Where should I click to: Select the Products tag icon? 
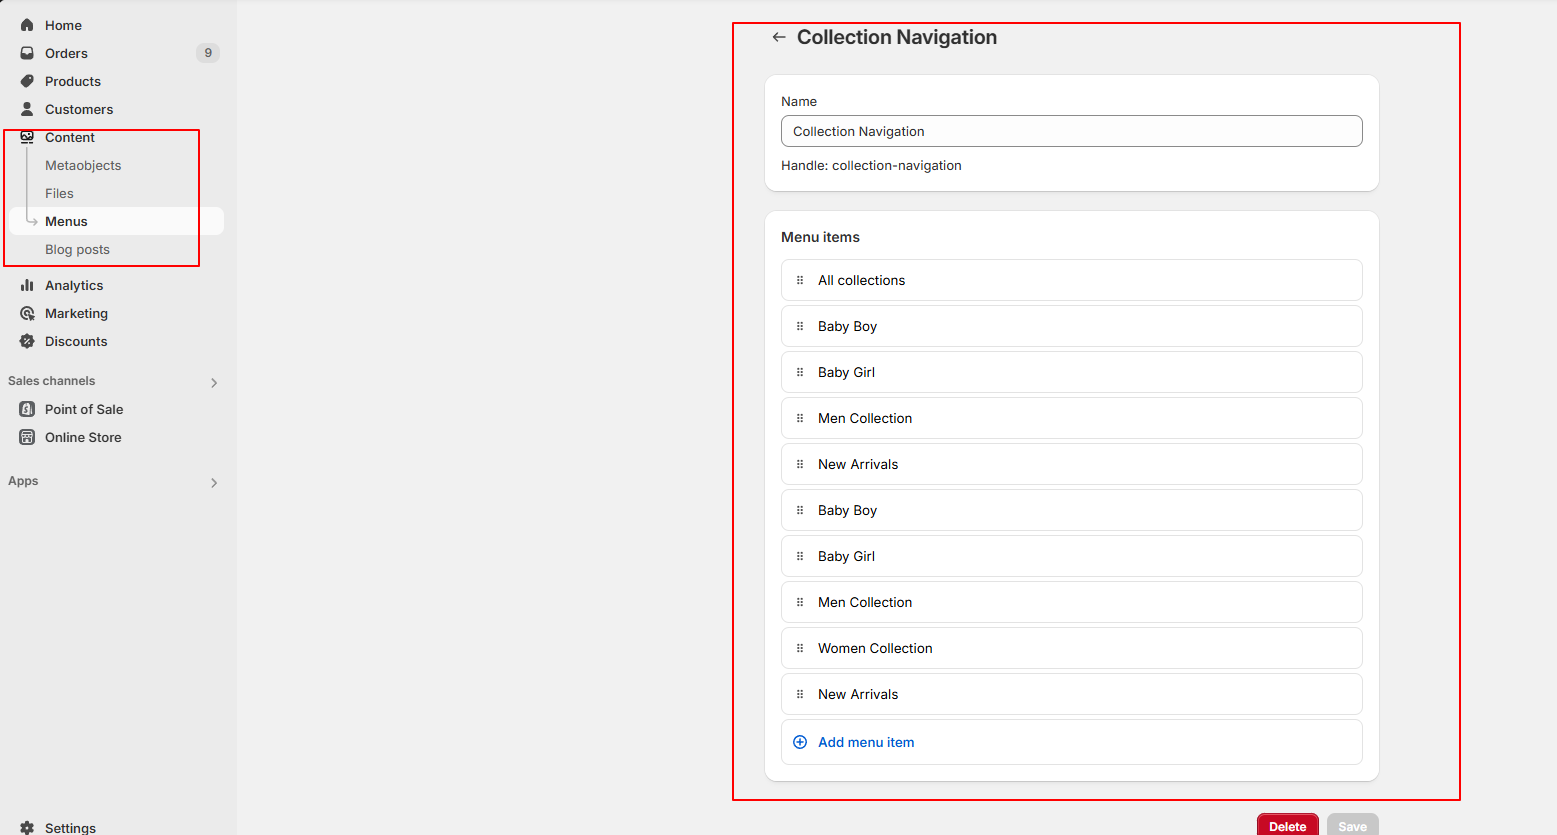27,81
